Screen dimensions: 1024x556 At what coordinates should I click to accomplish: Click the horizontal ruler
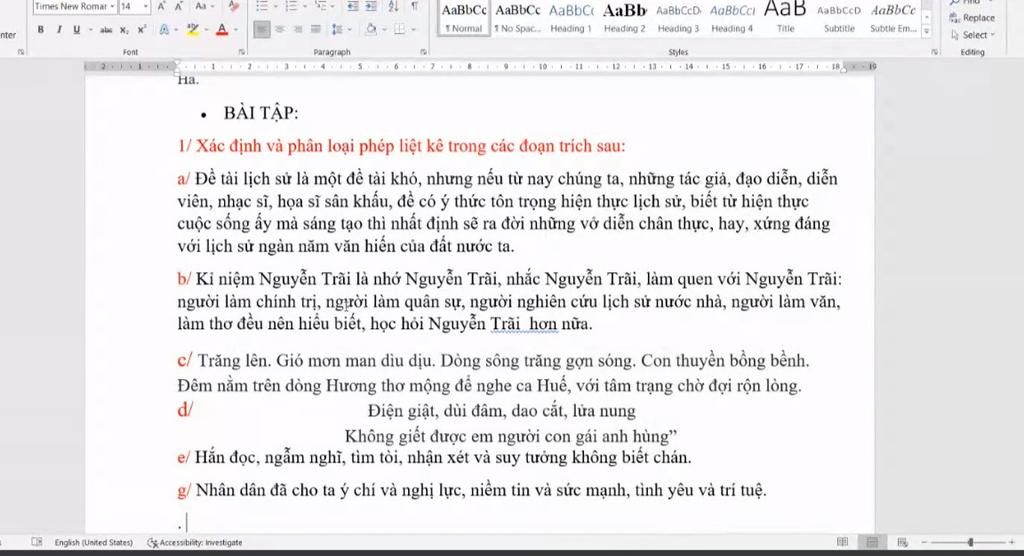(480, 67)
